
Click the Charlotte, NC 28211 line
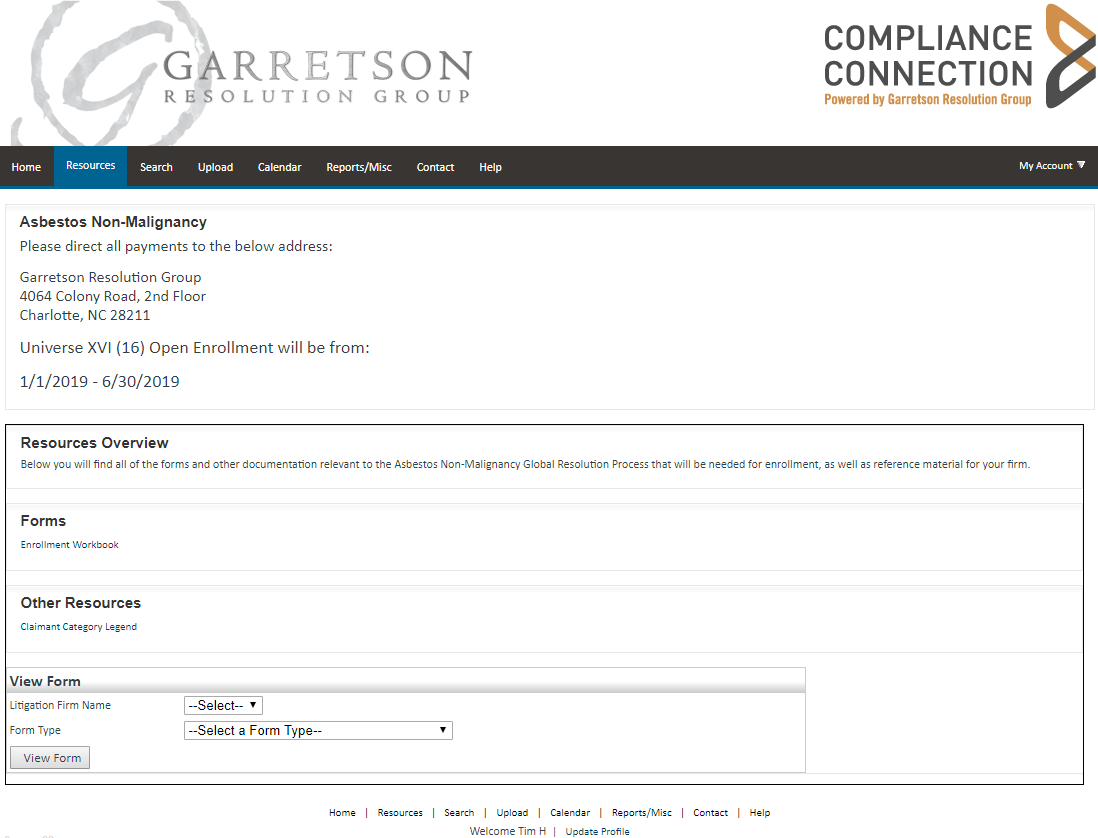click(85, 315)
